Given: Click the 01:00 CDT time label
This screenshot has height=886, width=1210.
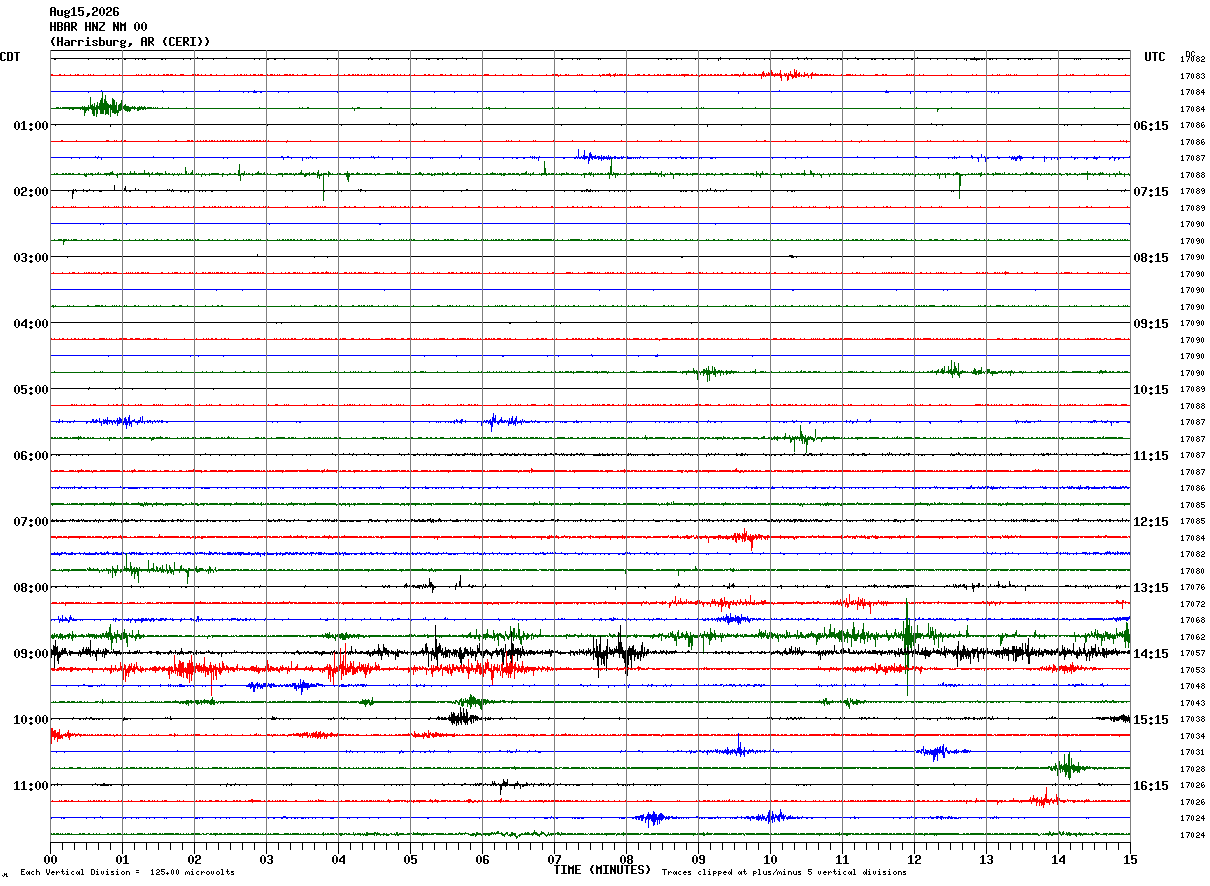Looking at the screenshot, I should tap(31, 126).
